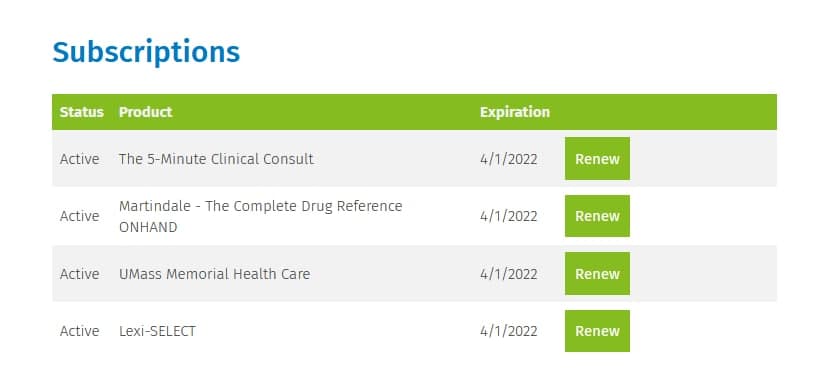This screenshot has height=389, width=815.
Task: Click expiration date of 5-Minute Clinical Consult
Action: [x=508, y=159]
